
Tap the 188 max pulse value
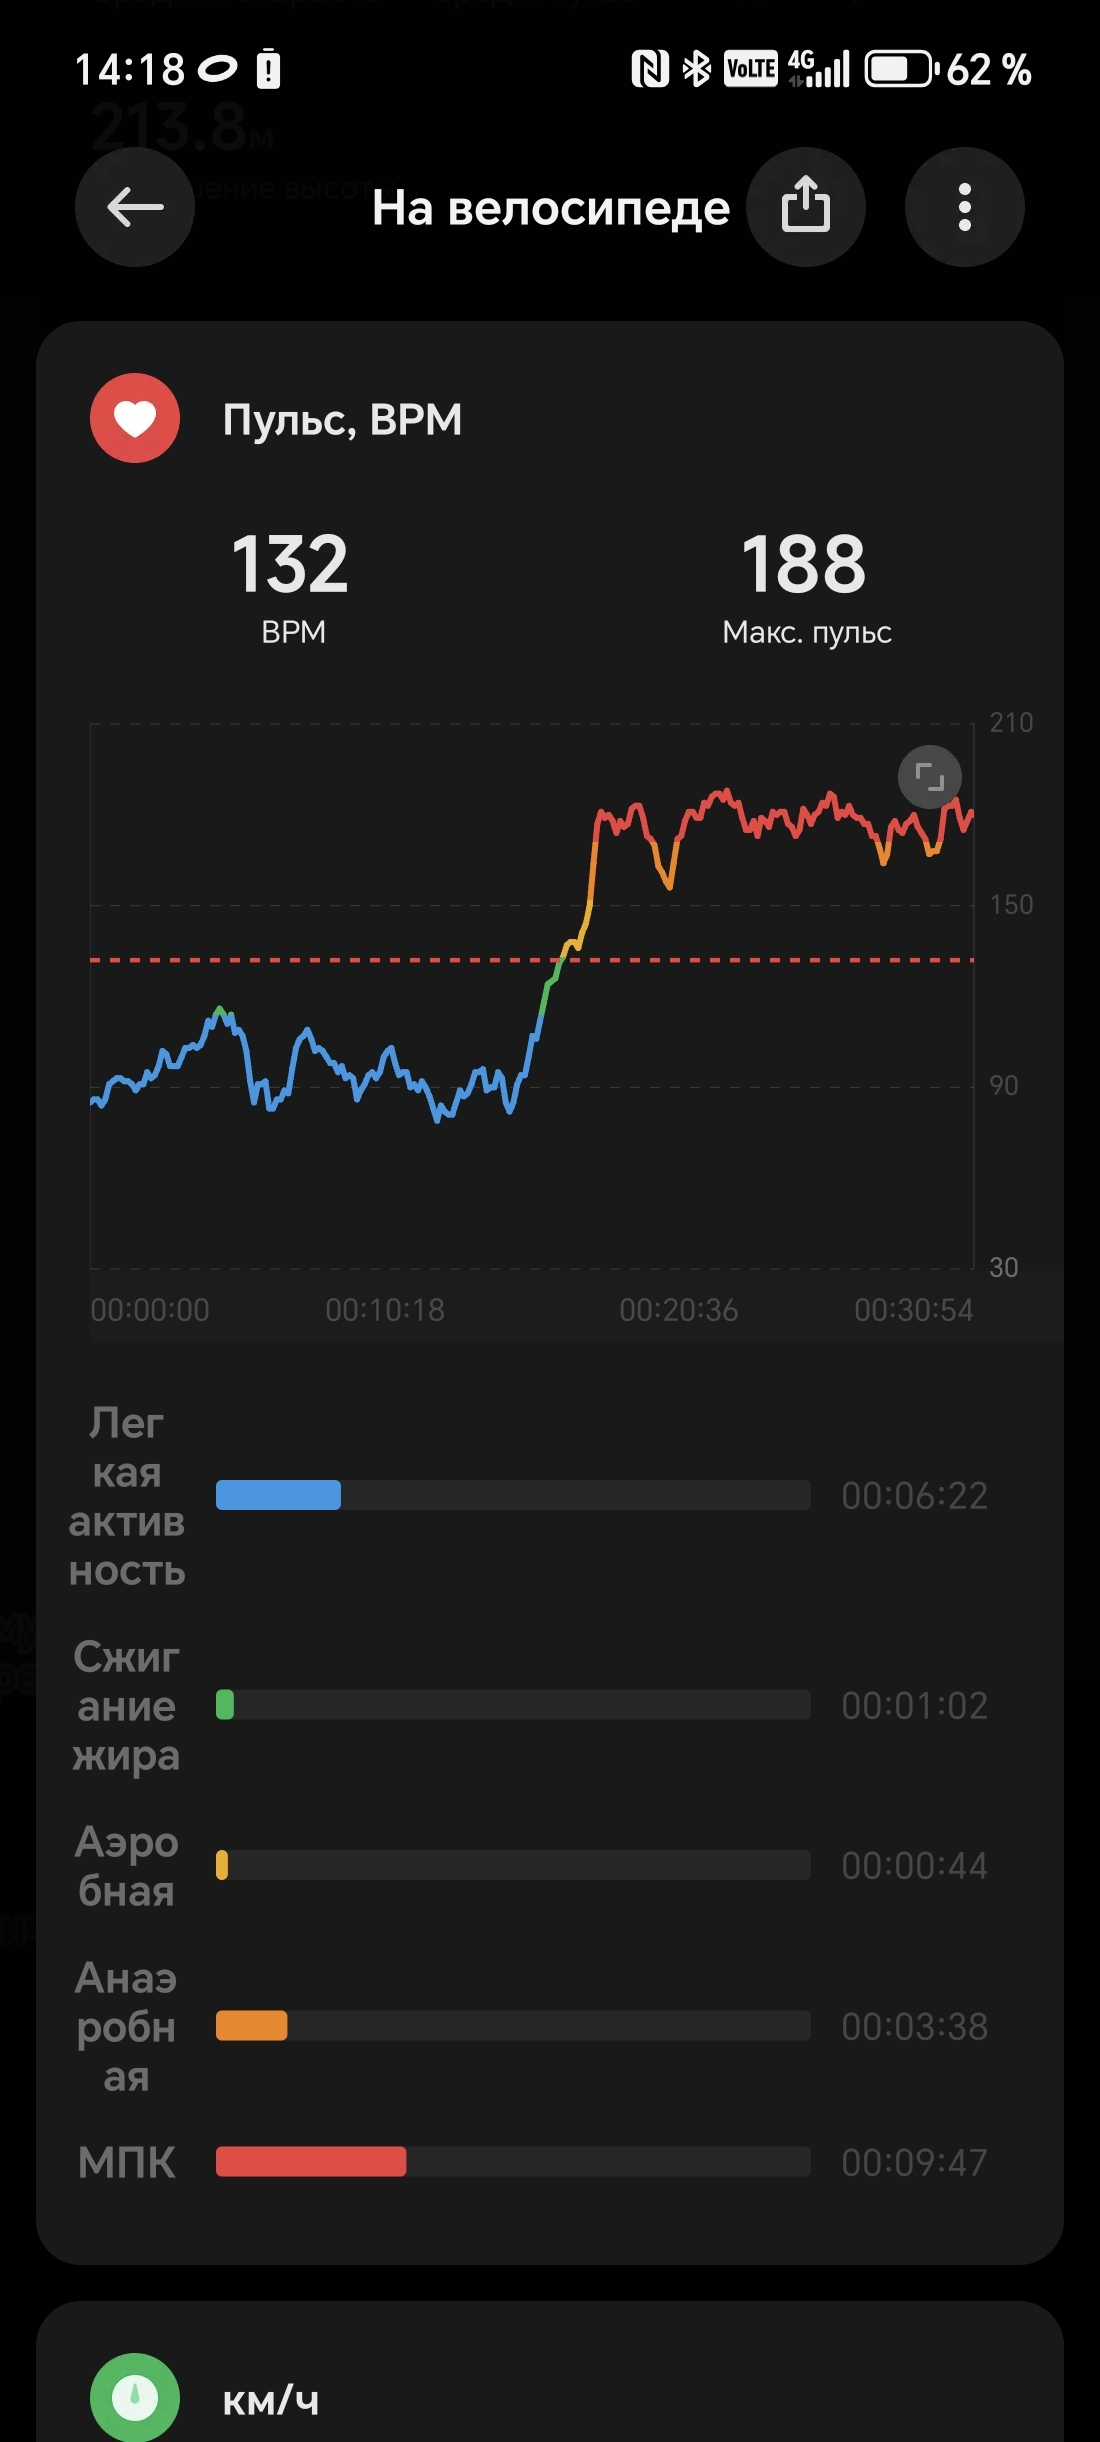click(804, 563)
